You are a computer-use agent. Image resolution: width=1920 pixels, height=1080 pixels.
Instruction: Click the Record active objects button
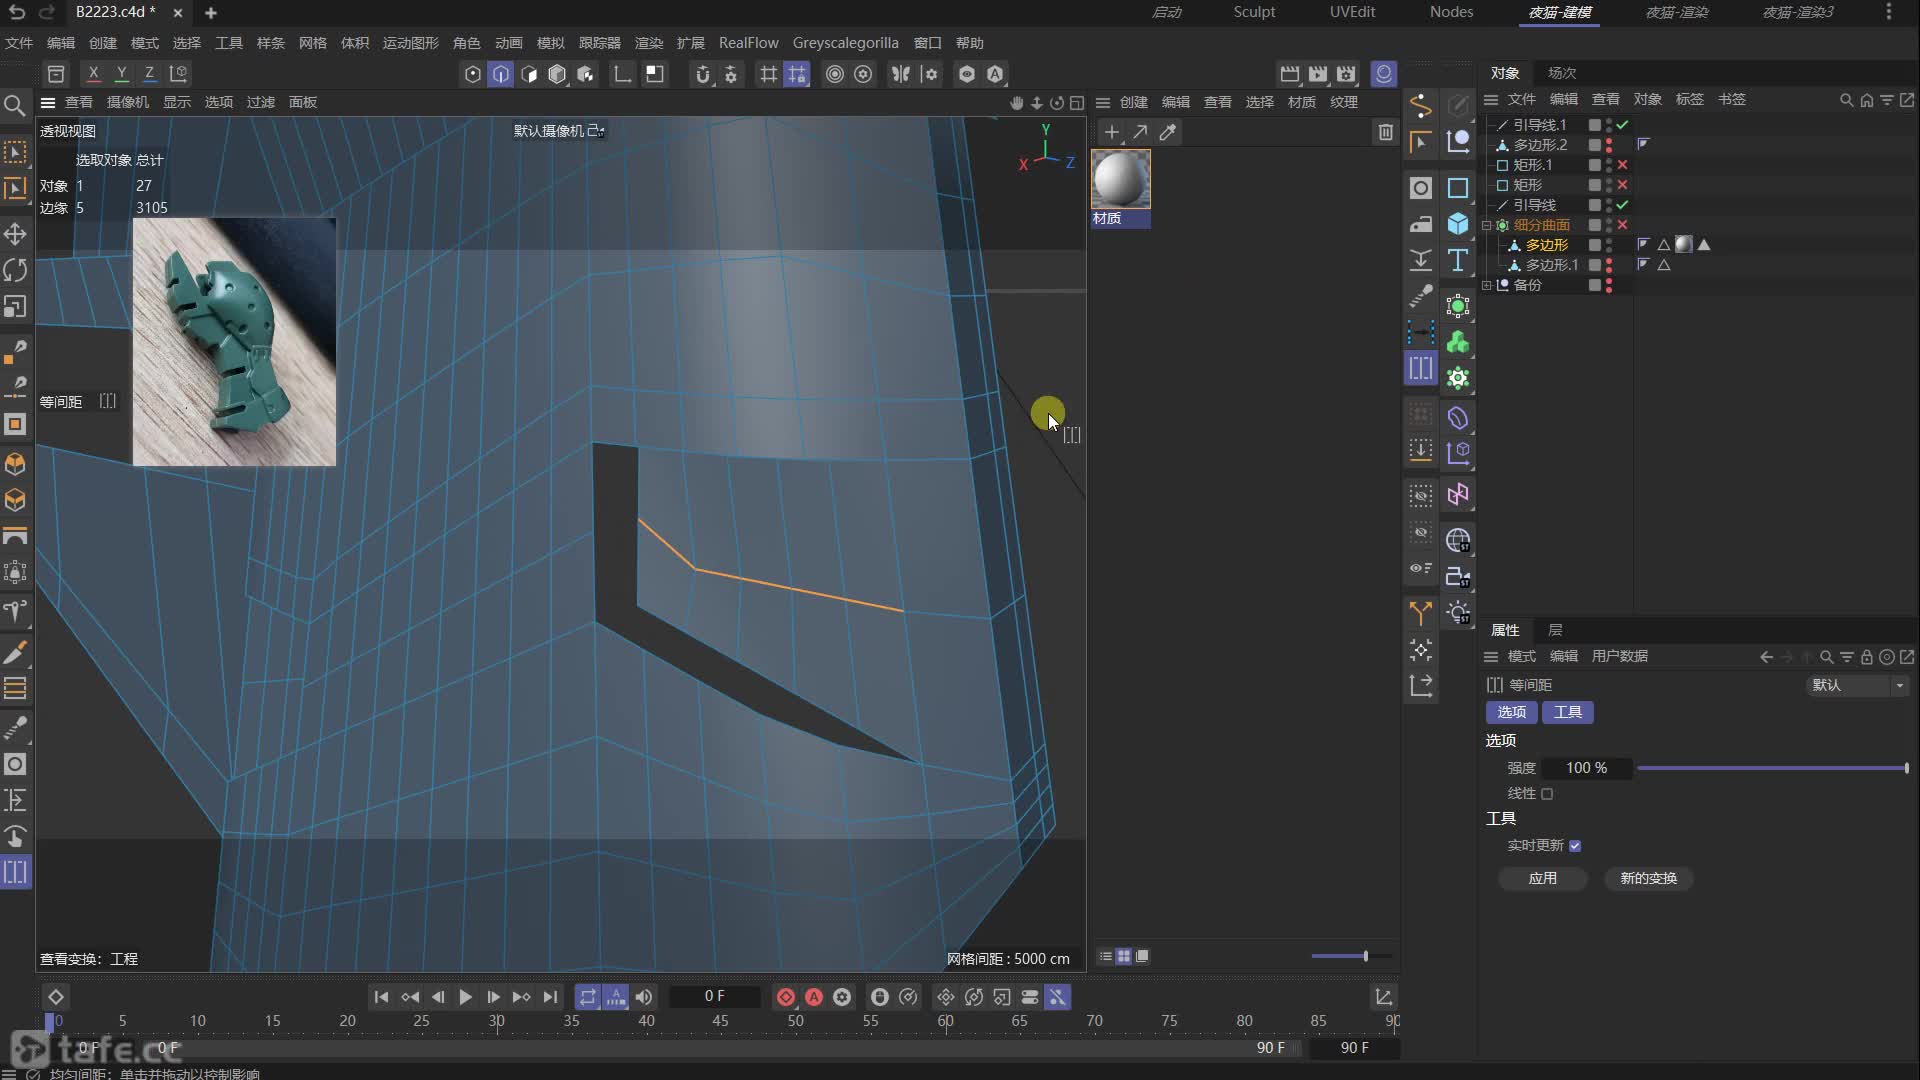[x=786, y=997]
